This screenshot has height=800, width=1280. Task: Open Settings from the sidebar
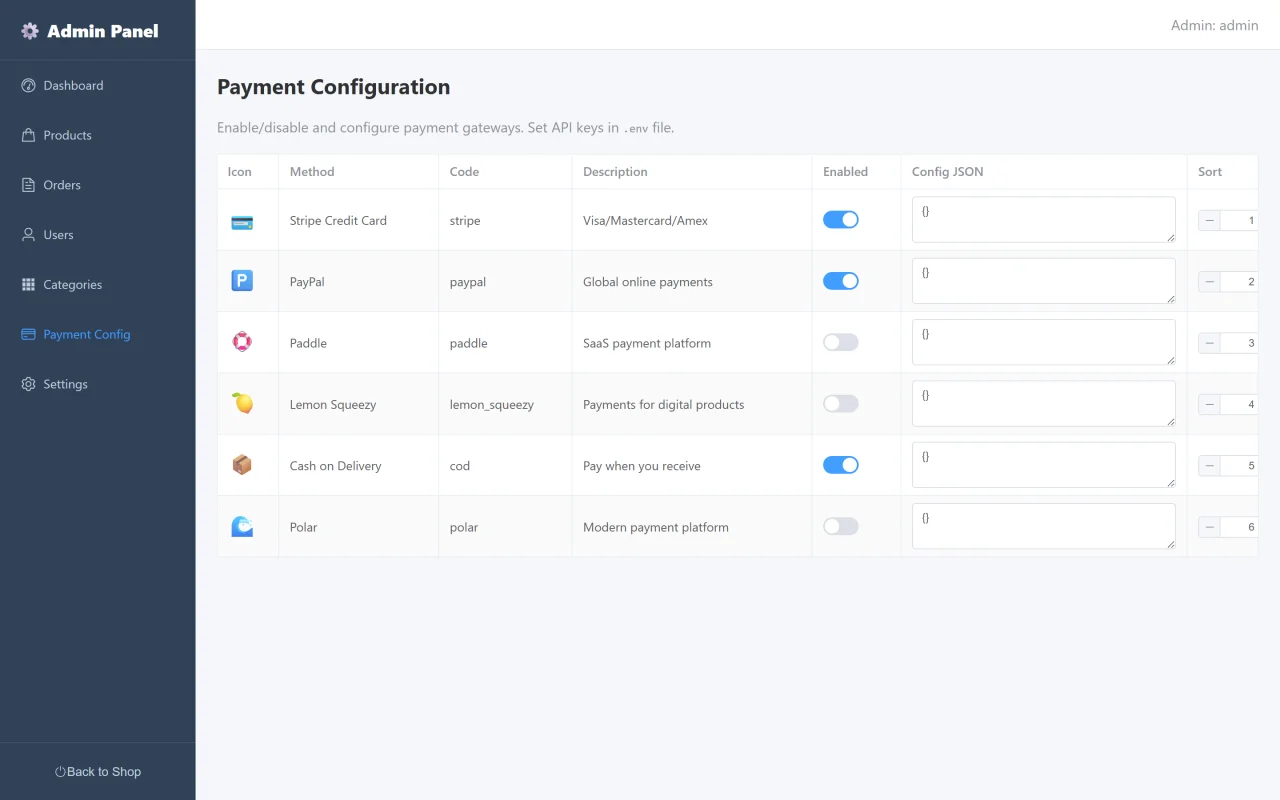pyautogui.click(x=98, y=384)
